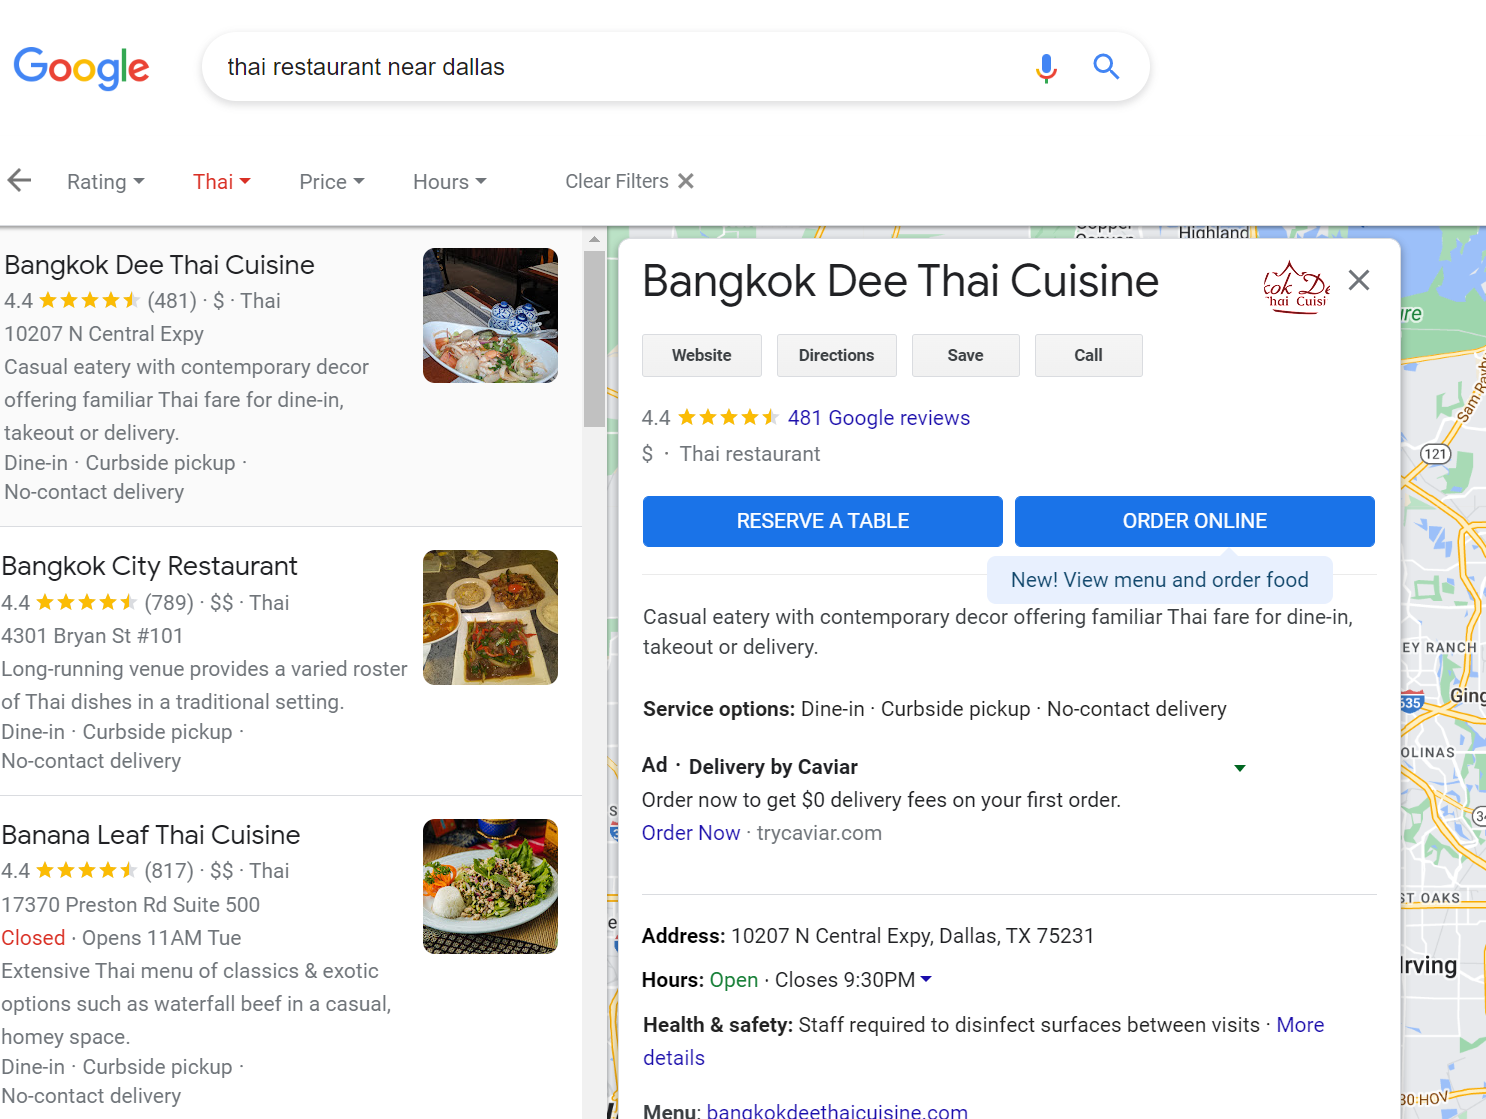Click the Service options line in panel
This screenshot has height=1119, width=1486.
coord(935,709)
